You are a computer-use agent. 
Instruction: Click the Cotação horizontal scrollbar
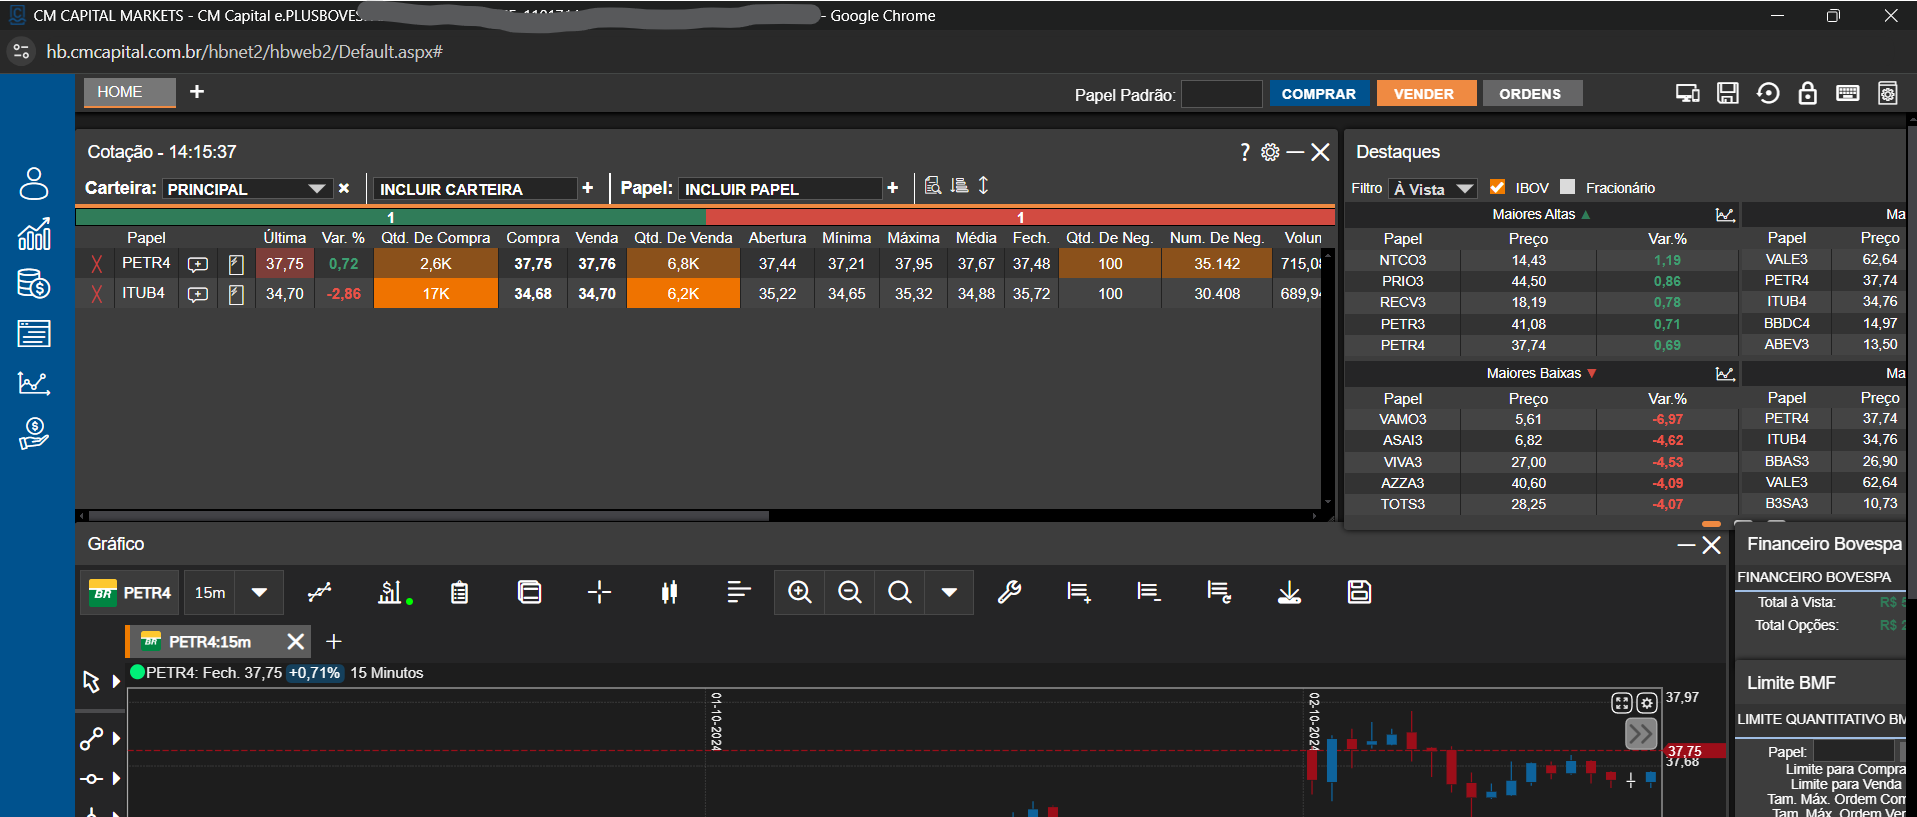point(430,516)
